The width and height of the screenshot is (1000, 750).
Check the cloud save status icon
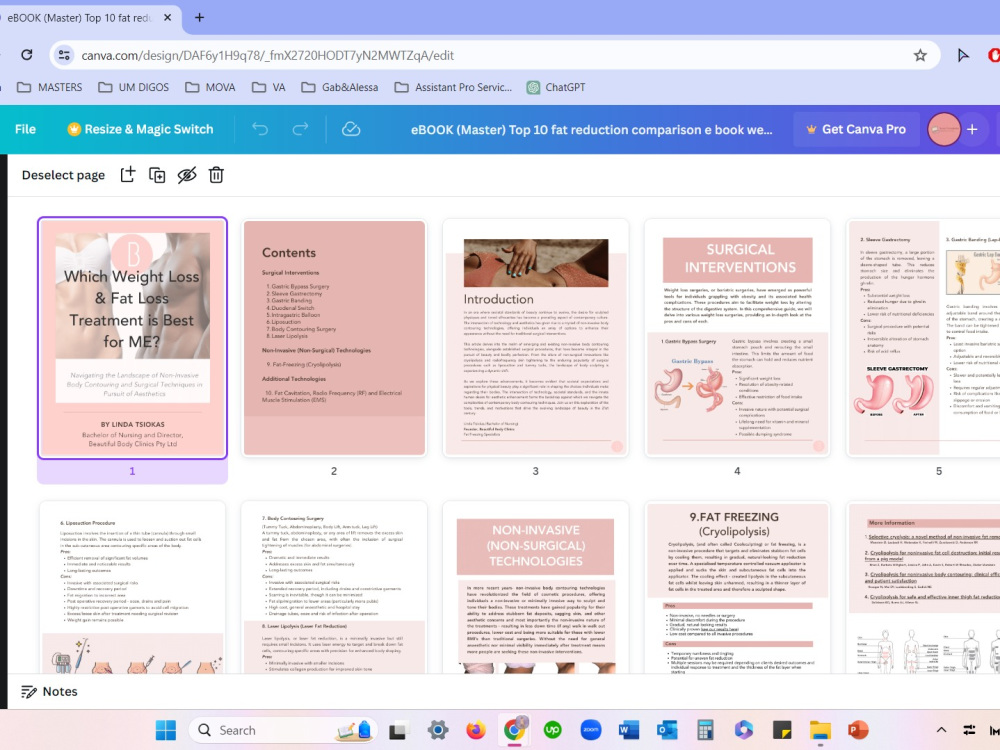point(351,129)
